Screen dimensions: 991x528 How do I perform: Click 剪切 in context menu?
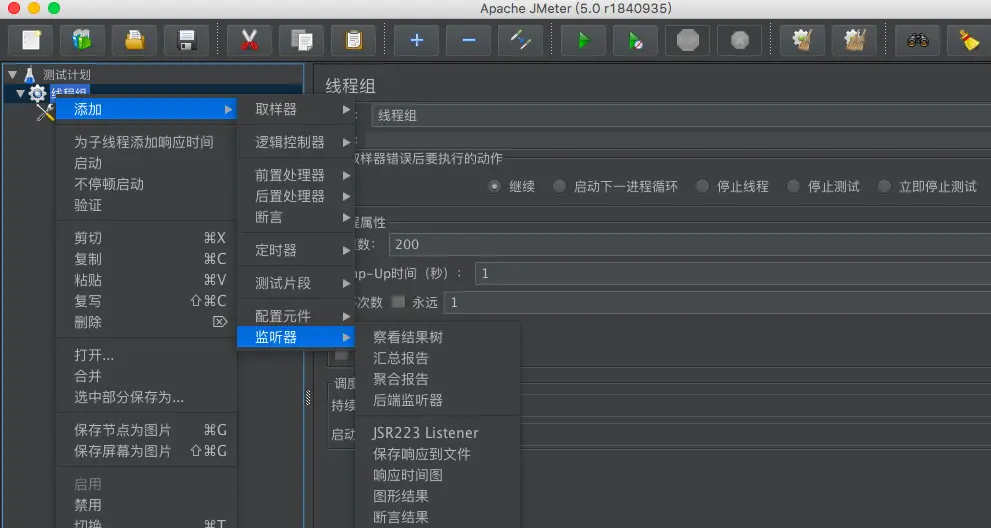(147, 238)
